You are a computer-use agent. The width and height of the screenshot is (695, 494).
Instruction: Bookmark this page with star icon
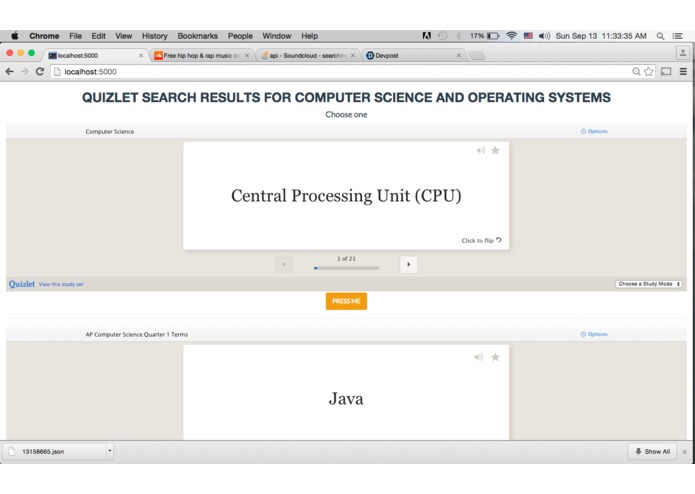pos(648,71)
